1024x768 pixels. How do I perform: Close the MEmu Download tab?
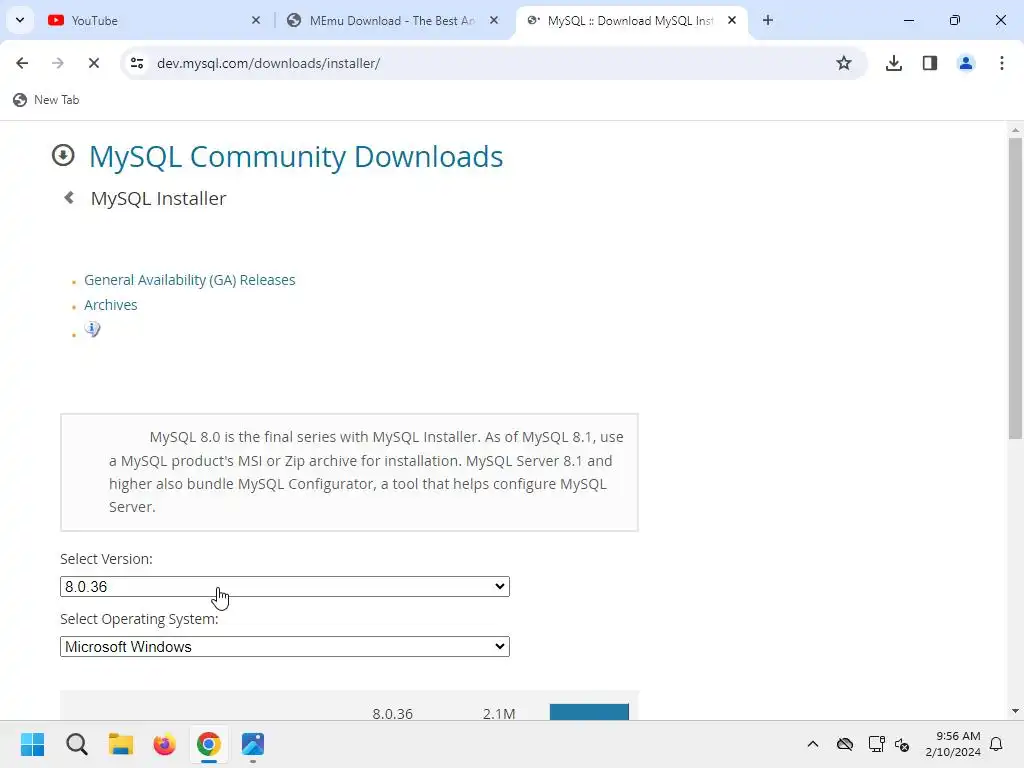[x=494, y=20]
